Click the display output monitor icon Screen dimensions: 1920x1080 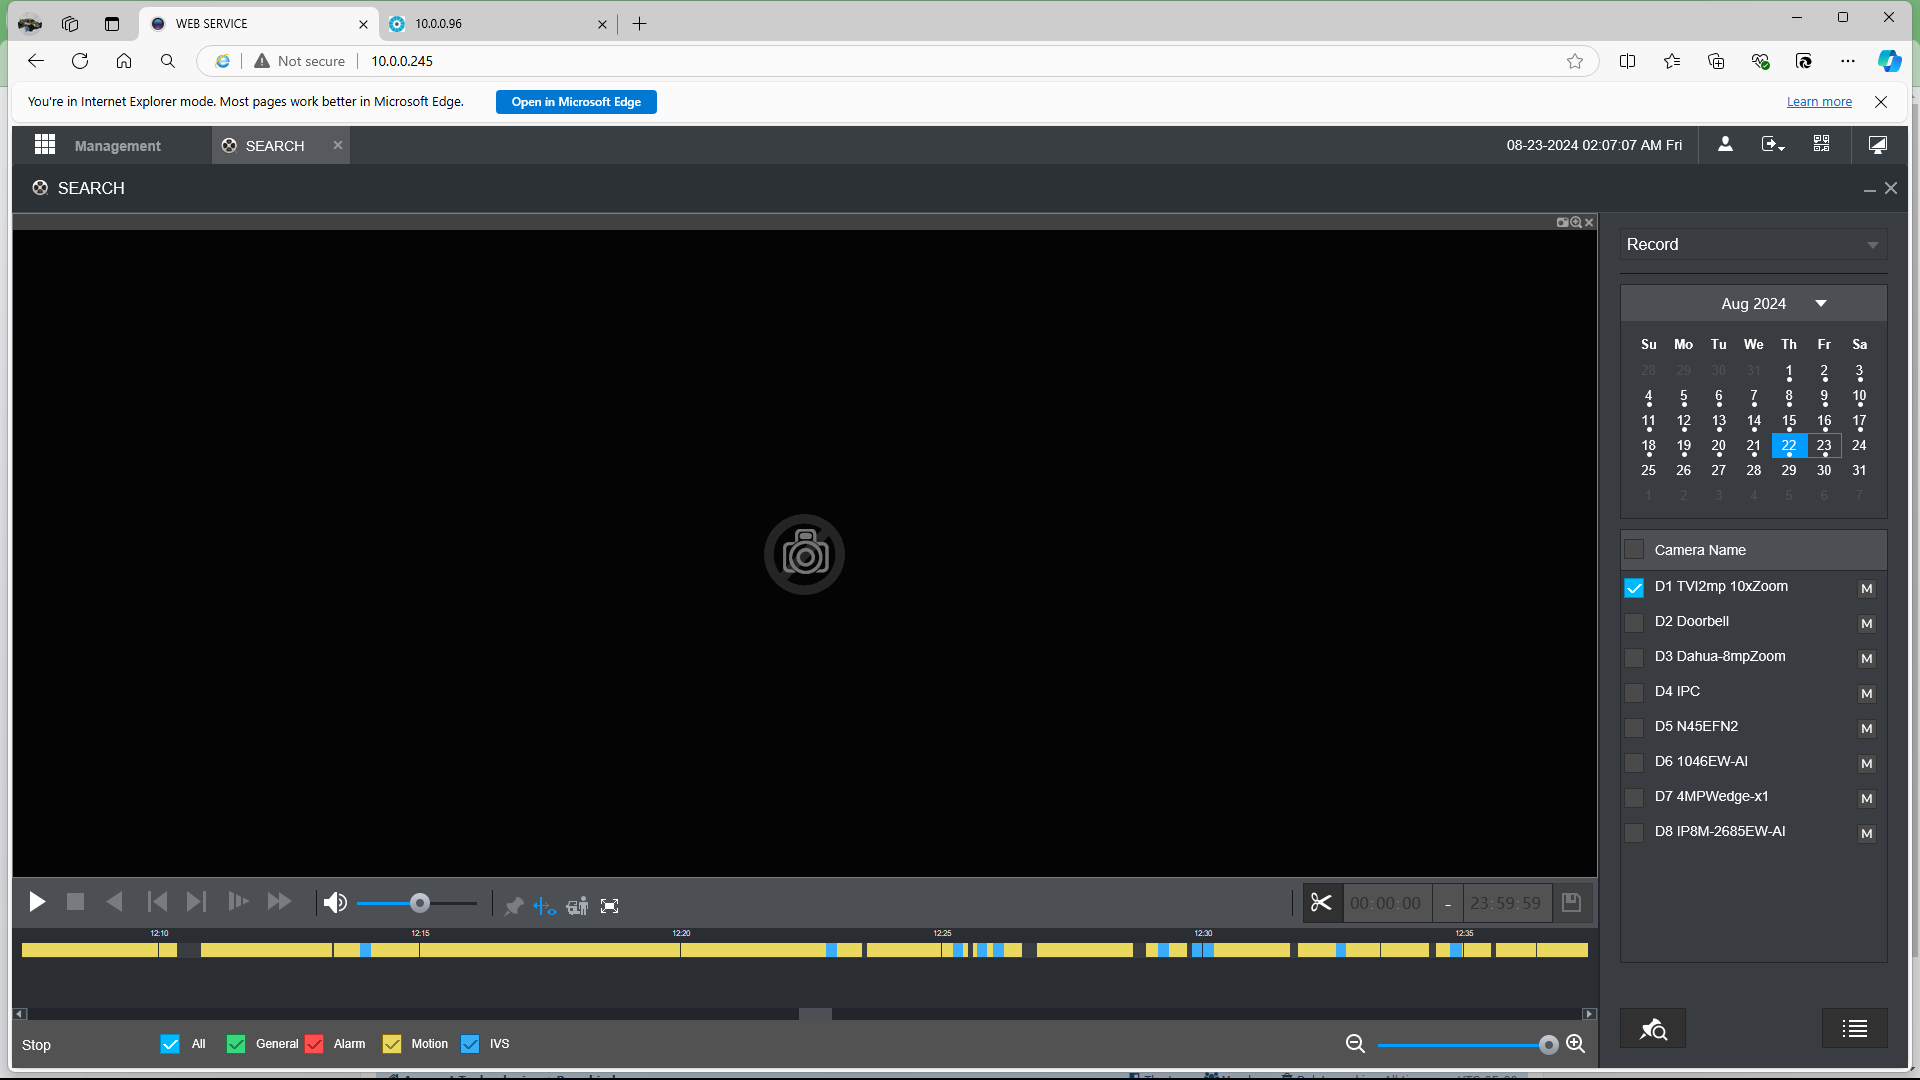click(1878, 145)
